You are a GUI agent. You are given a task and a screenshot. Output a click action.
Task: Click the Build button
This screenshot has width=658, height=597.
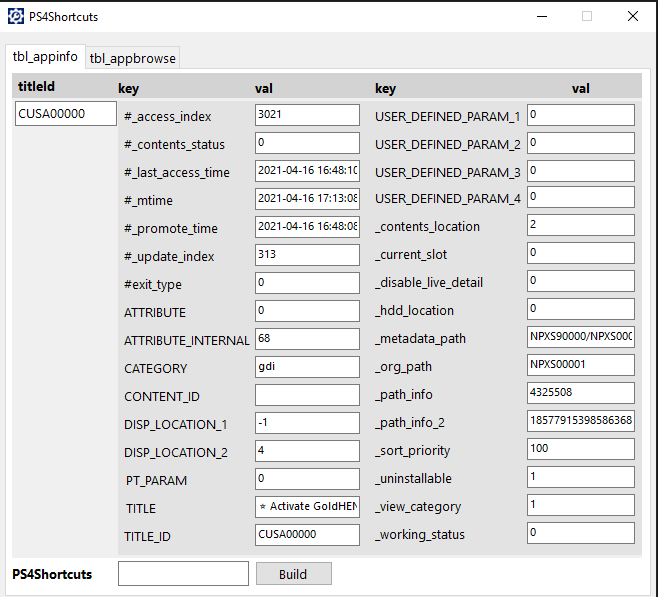pos(294,574)
